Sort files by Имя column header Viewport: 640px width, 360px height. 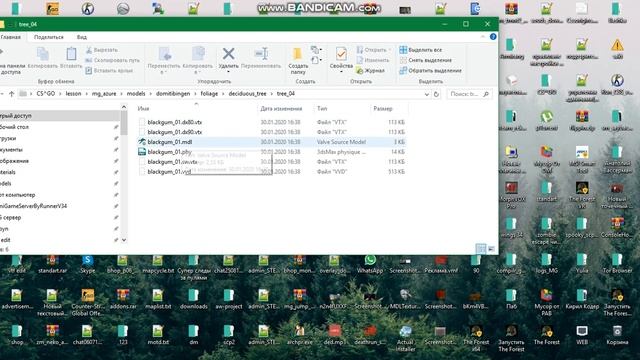[x=143, y=109]
